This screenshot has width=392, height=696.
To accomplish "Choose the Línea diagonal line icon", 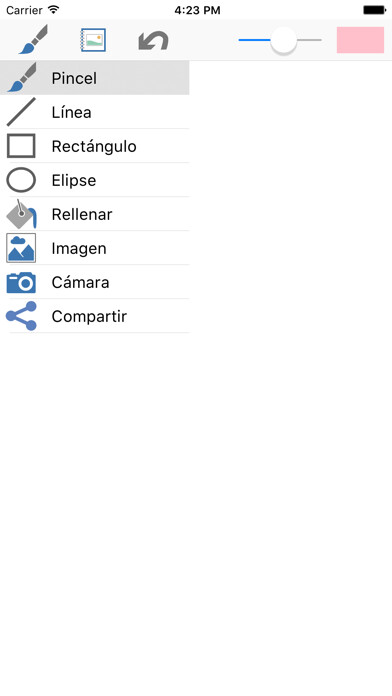I will point(21,112).
